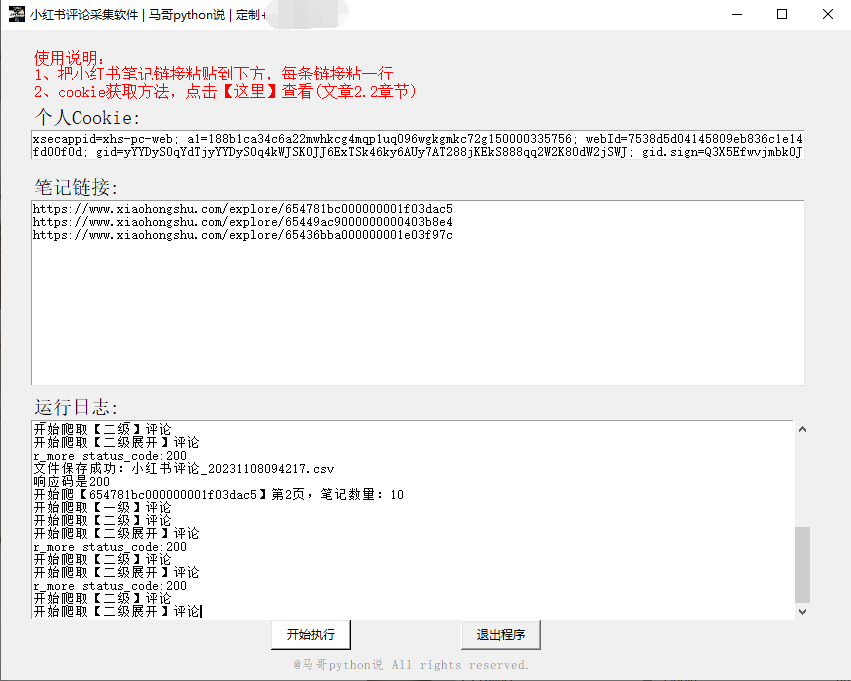The width and height of the screenshot is (851, 681).
Task: Place cursor on the URL ending 1f03dac5
Action: pos(242,209)
